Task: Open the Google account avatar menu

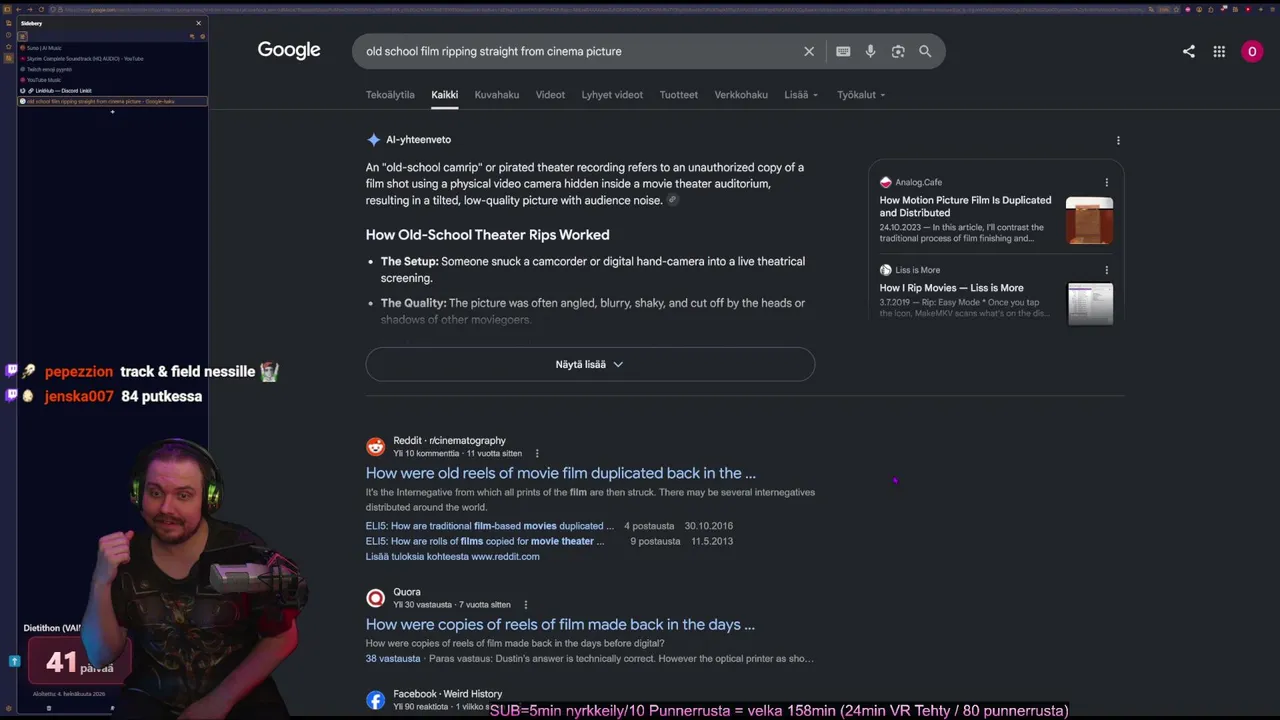Action: click(x=1252, y=51)
